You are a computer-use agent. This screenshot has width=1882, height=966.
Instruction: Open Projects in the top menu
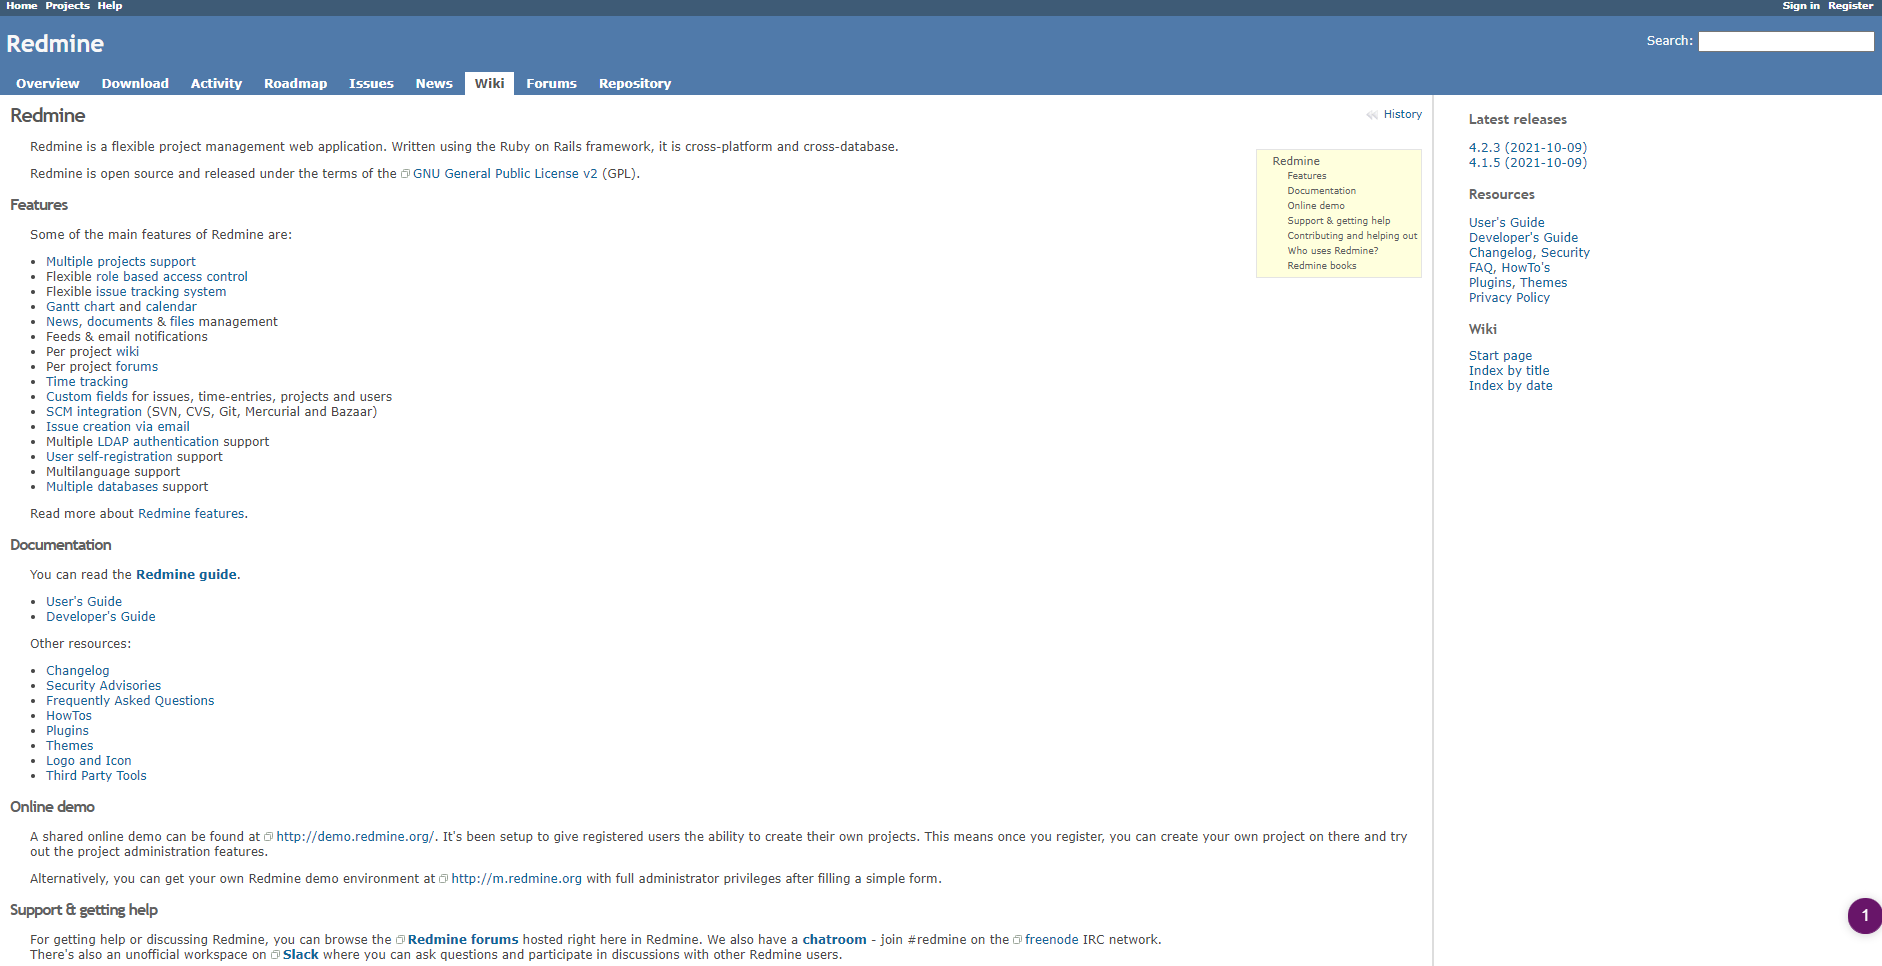pos(67,6)
